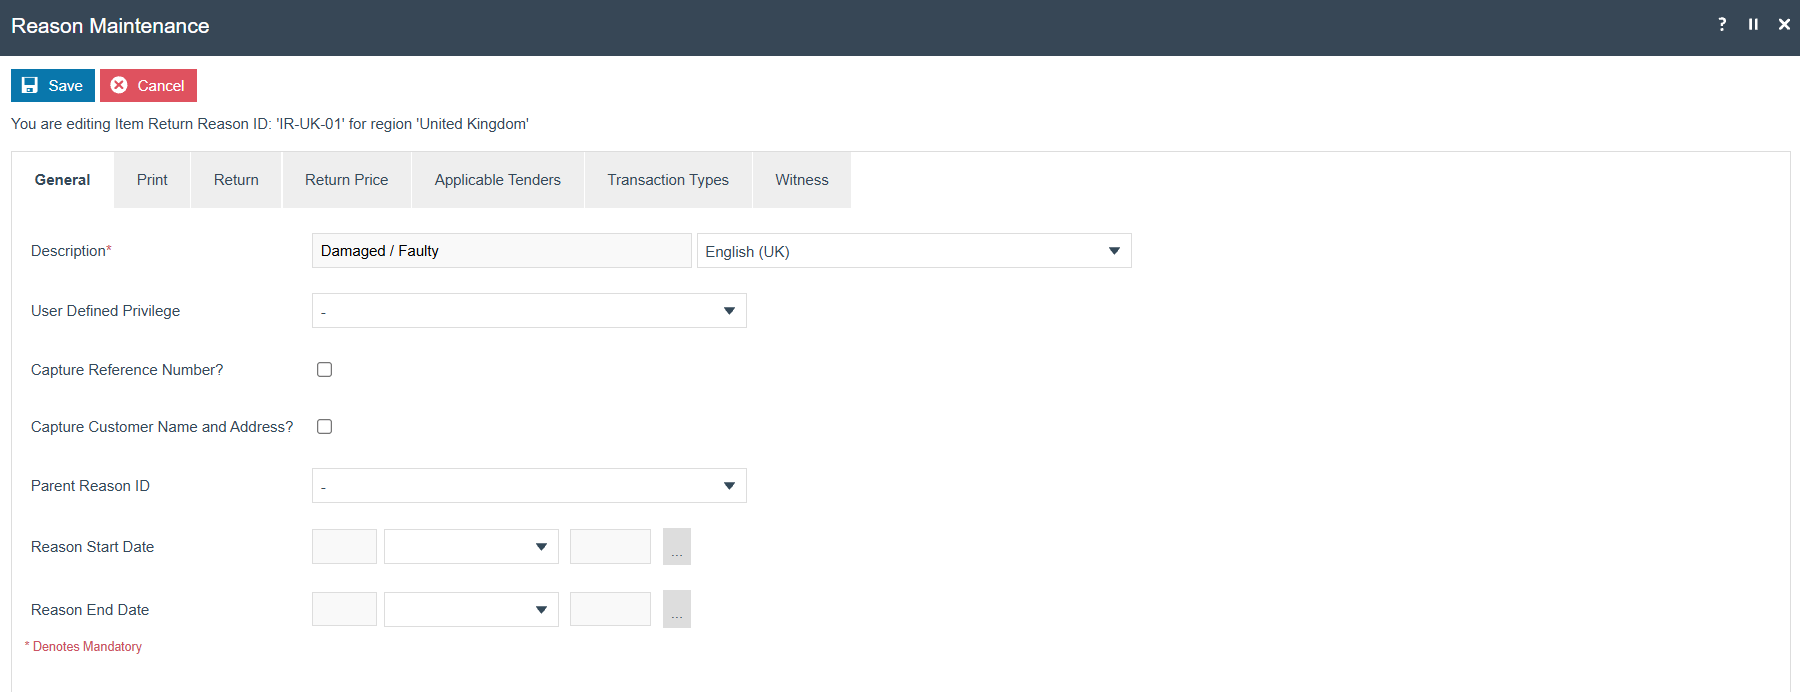This screenshot has width=1800, height=692.
Task: Save the reason with floppy disk button
Action: click(x=53, y=86)
